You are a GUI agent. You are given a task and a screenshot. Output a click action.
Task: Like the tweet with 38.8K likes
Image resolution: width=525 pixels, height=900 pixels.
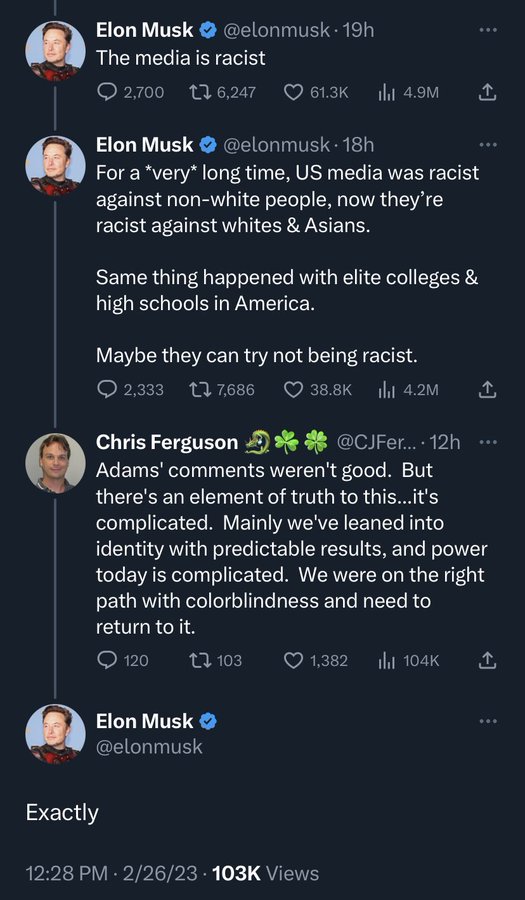pos(317,390)
